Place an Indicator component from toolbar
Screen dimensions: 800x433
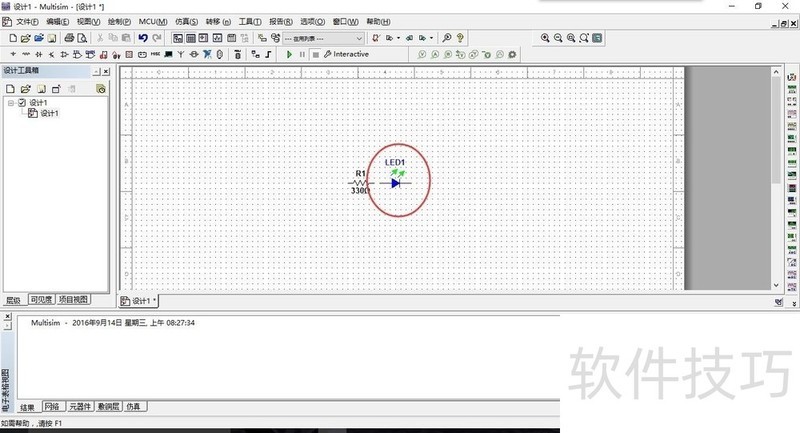(x=129, y=54)
